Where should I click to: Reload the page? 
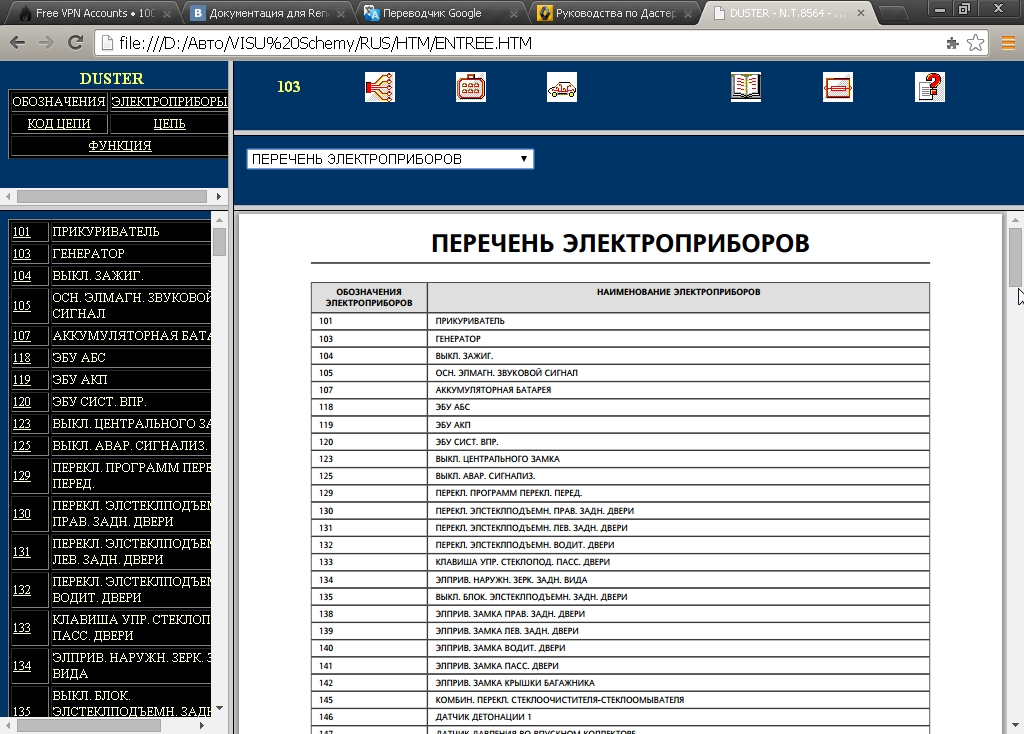tap(75, 43)
